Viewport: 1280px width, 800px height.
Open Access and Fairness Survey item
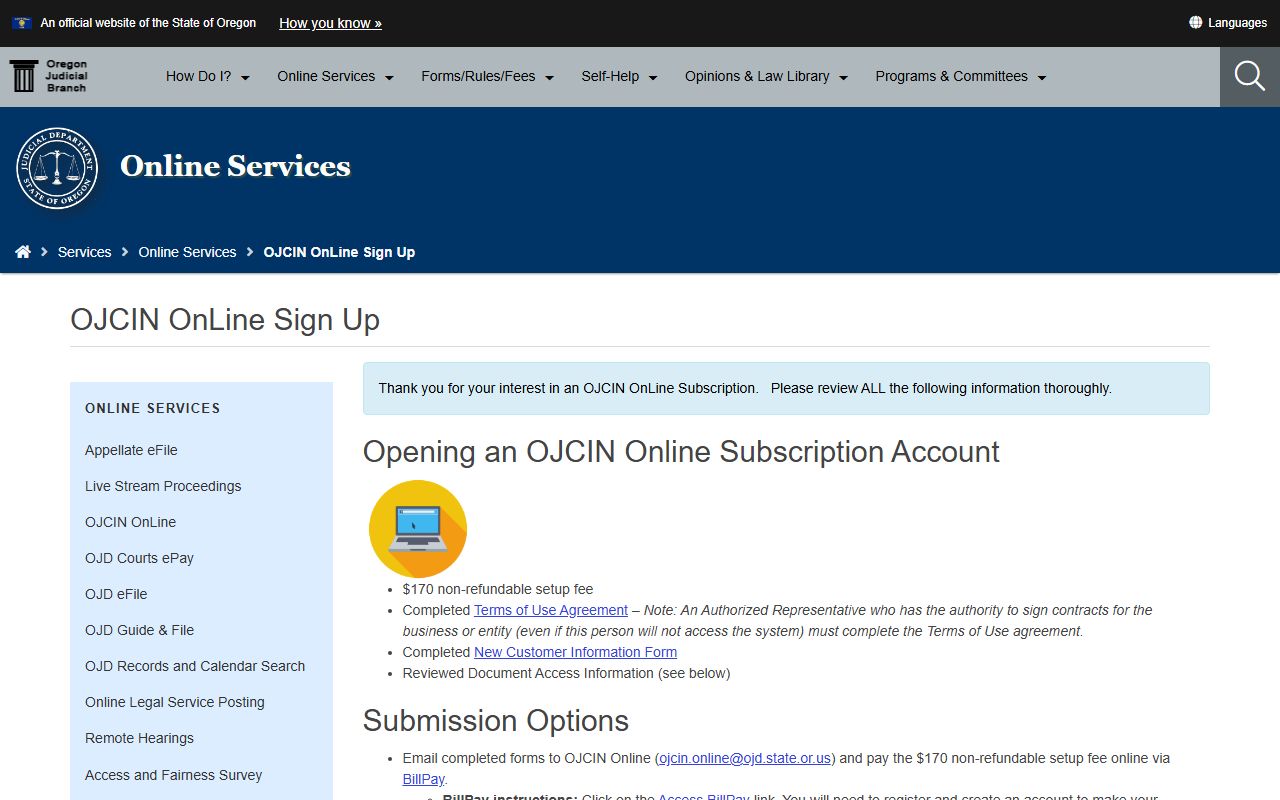pos(174,775)
